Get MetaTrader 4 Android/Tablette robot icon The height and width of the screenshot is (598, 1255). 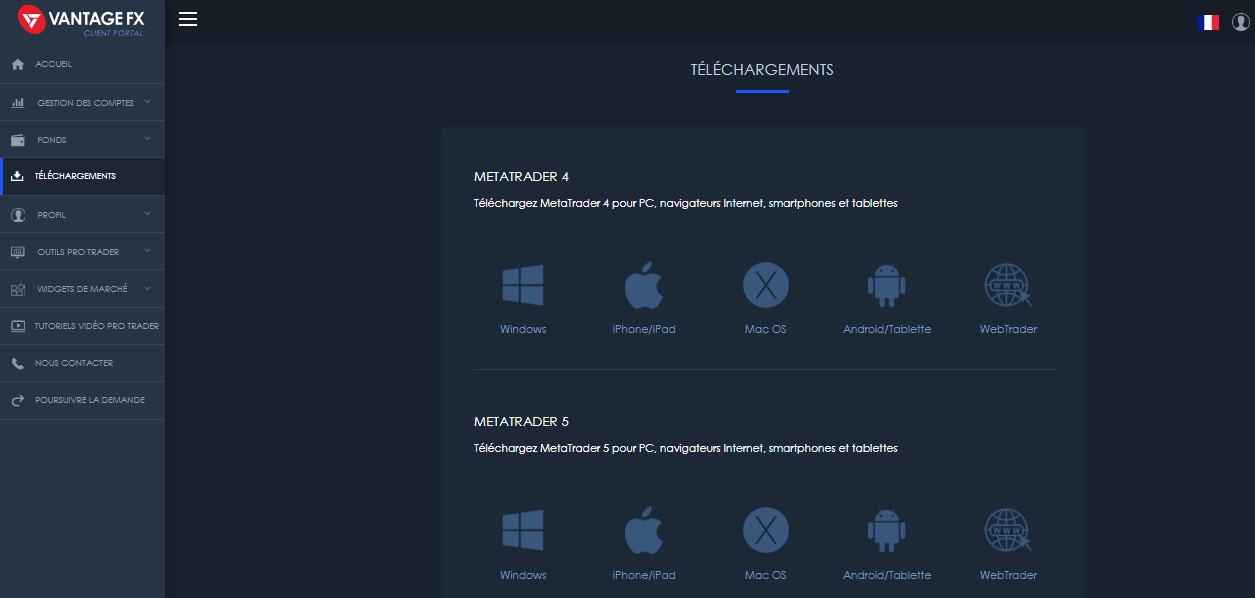click(x=886, y=285)
